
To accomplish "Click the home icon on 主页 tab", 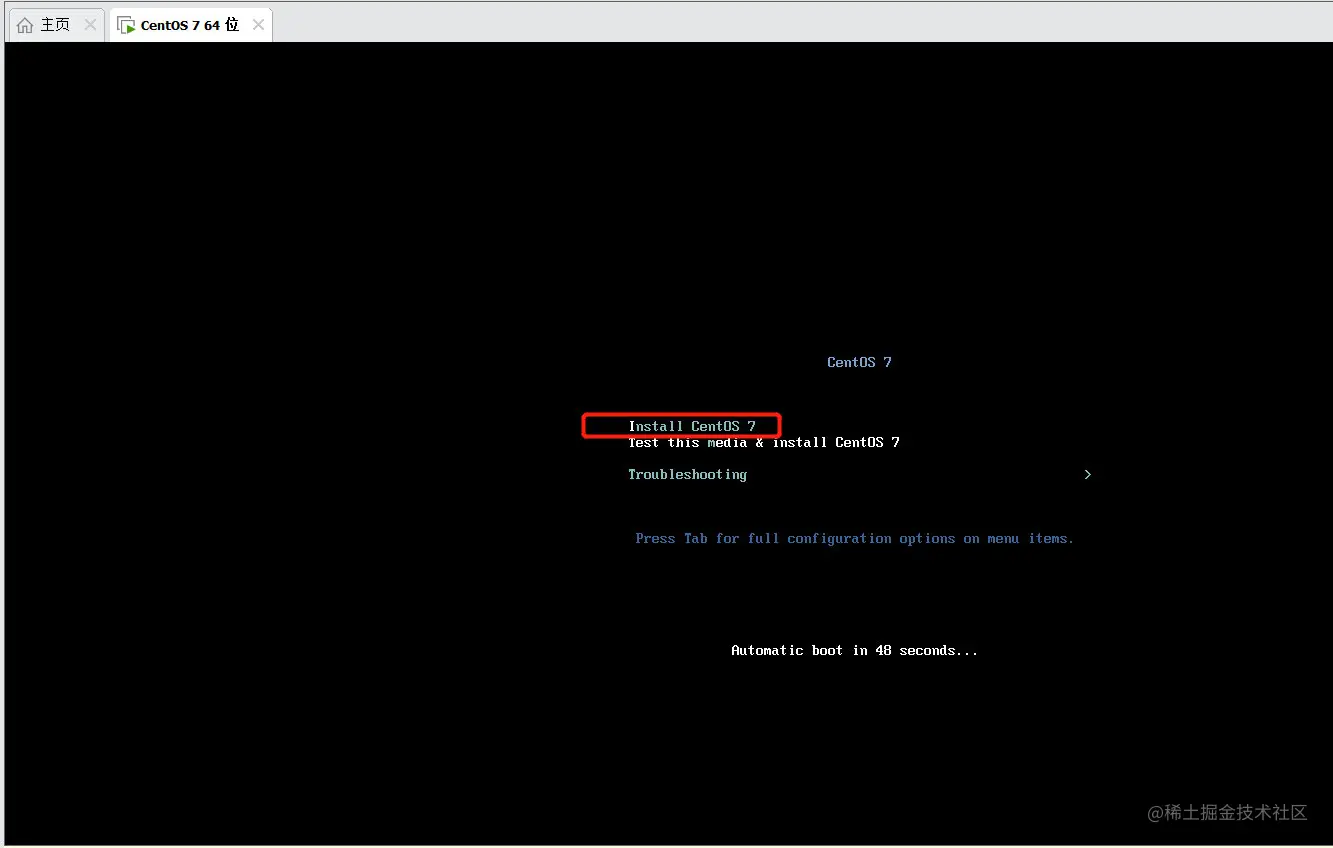I will 25,25.
